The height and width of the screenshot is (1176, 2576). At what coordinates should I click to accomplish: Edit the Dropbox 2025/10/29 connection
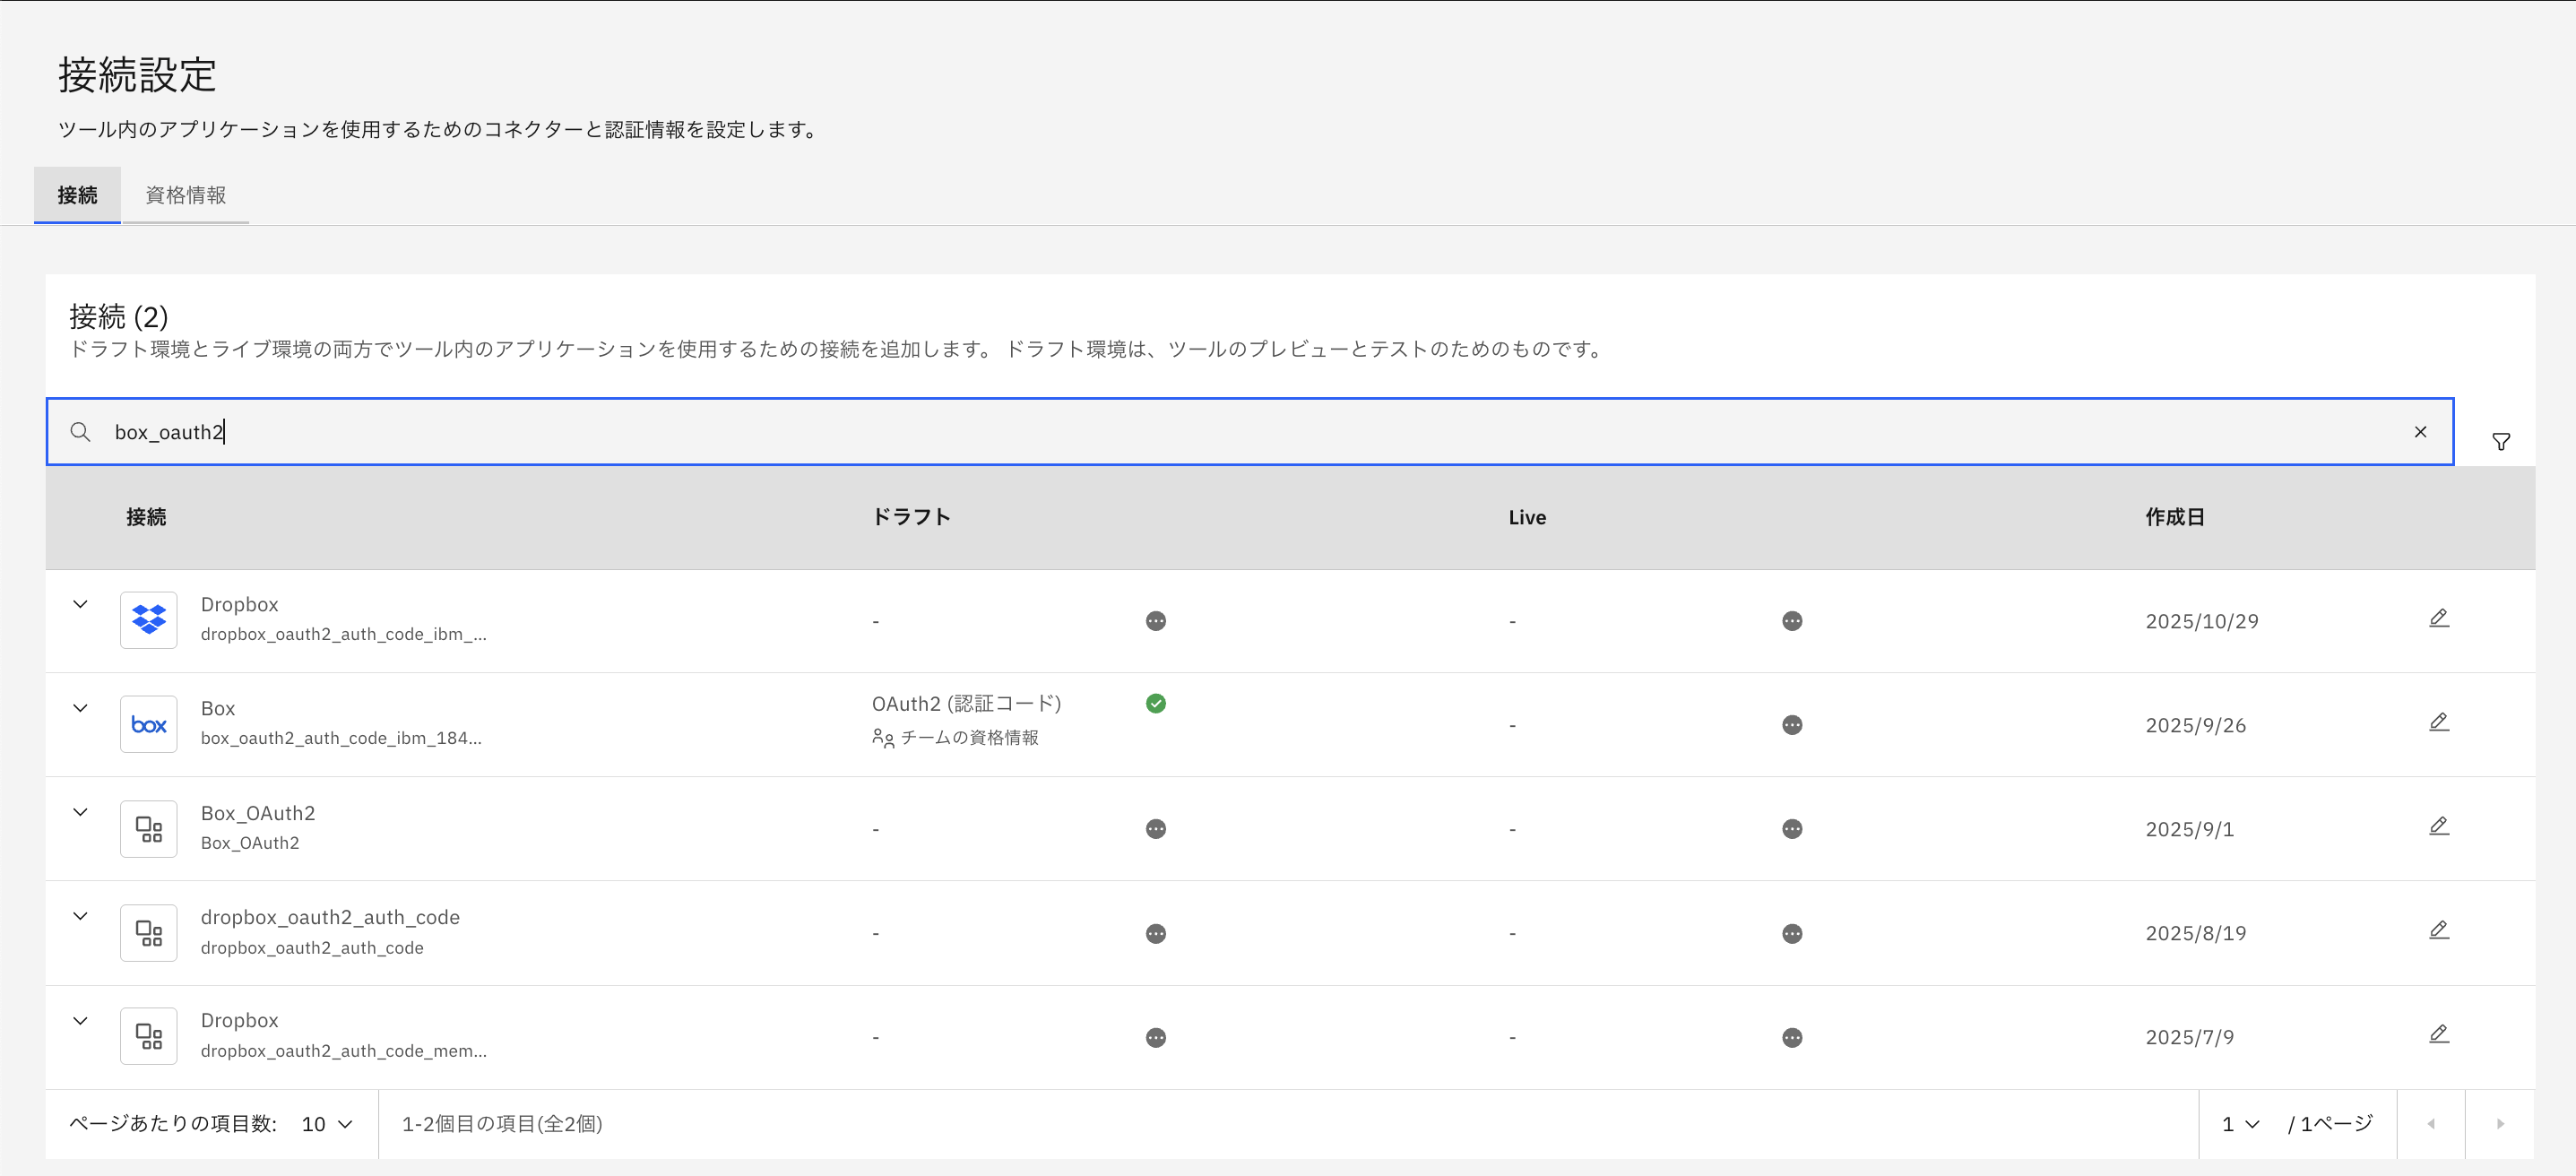click(x=2438, y=619)
